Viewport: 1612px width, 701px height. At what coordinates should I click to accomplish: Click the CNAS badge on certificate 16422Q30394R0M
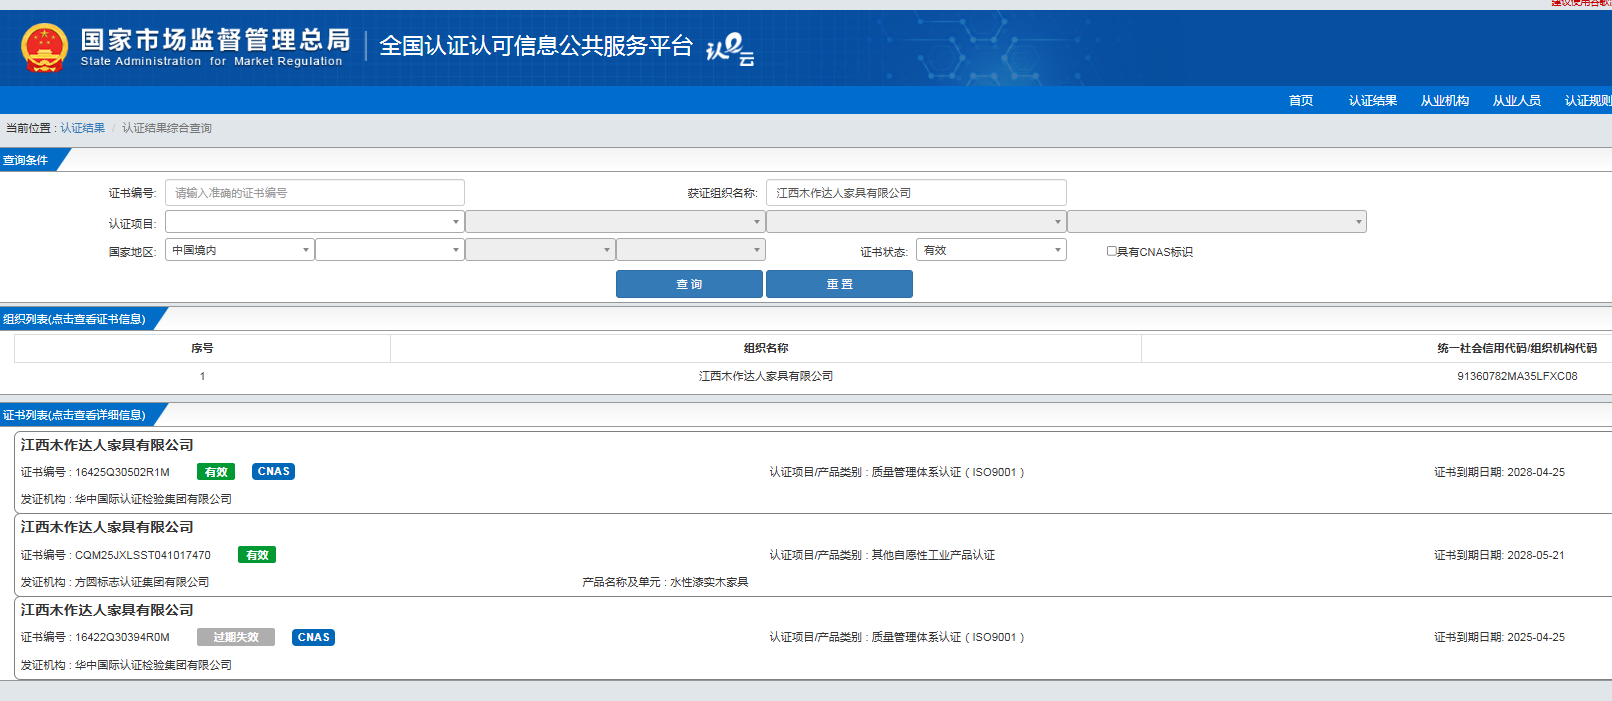coord(313,637)
